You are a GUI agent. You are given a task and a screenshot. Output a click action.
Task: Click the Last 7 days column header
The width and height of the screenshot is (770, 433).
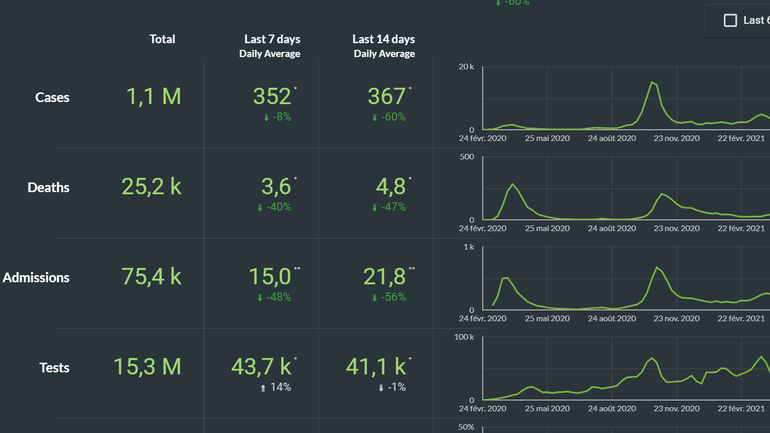tap(270, 40)
